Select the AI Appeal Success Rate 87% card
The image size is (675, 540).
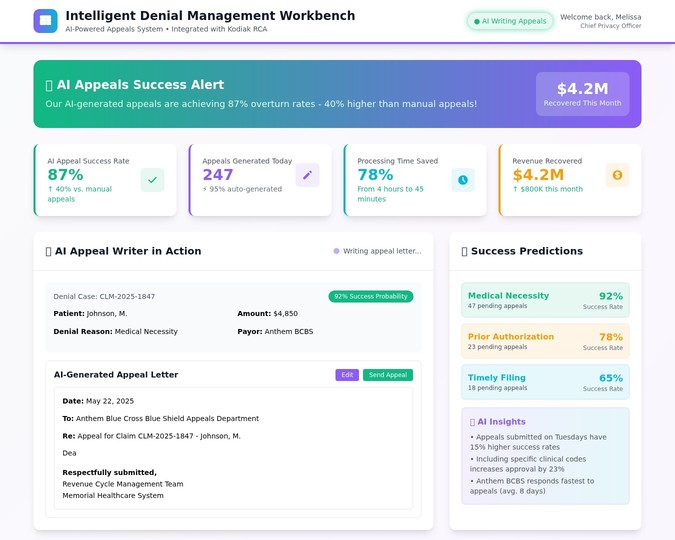tap(105, 180)
